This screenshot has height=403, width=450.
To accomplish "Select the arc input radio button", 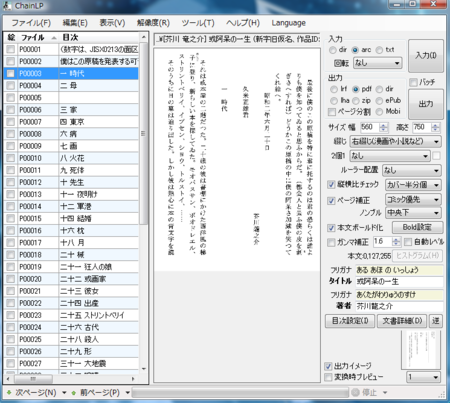I will point(355,50).
